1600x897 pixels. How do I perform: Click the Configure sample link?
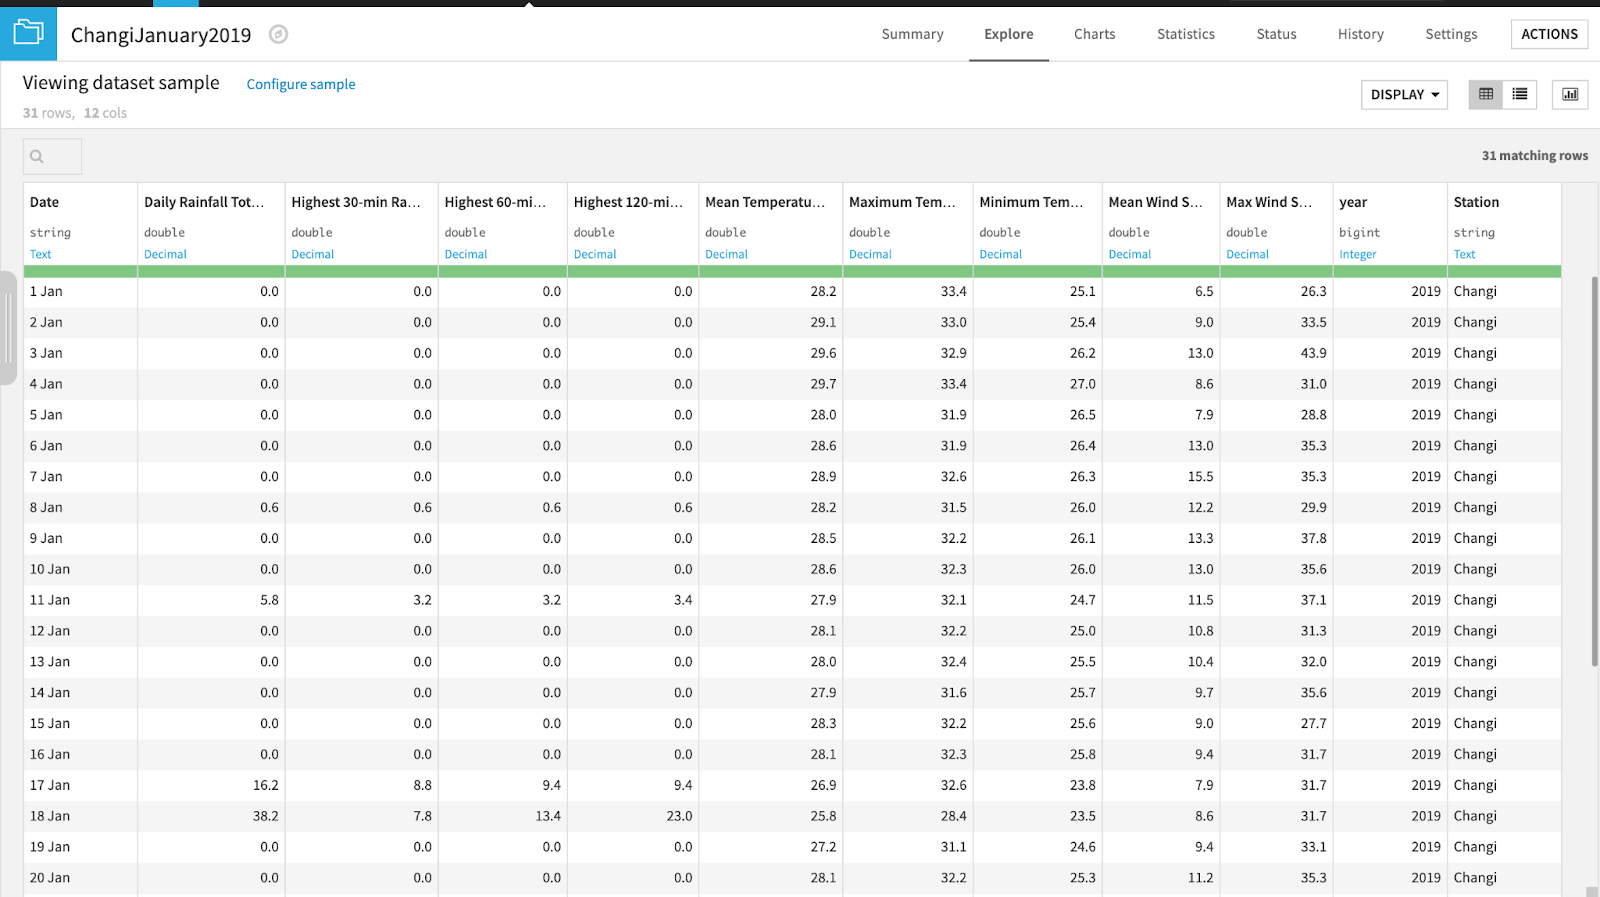301,84
